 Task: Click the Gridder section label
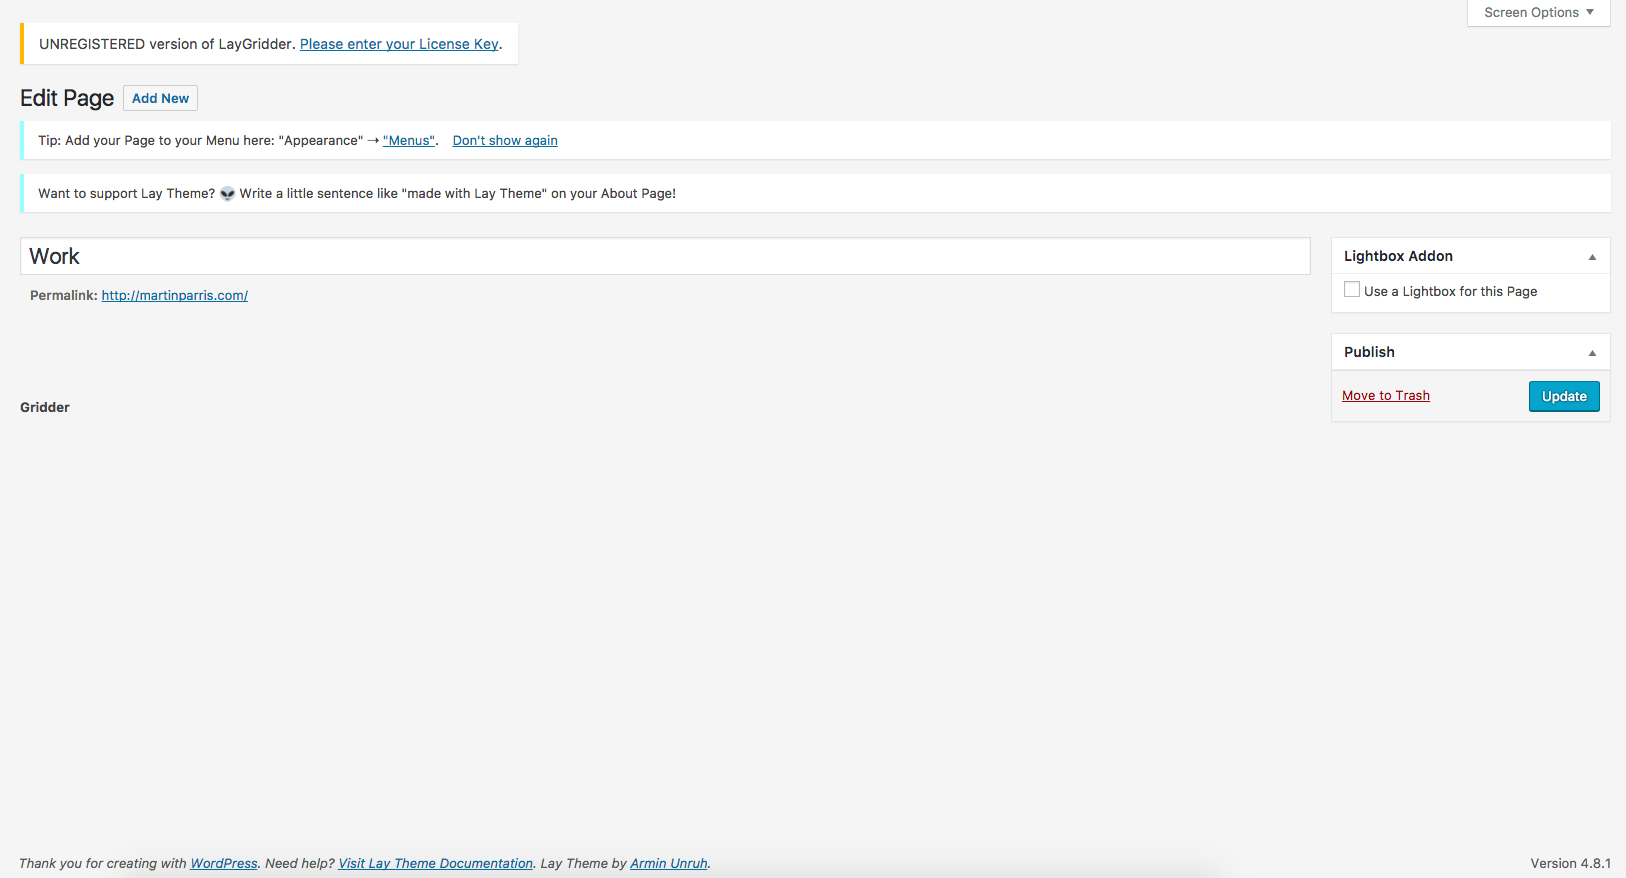45,408
